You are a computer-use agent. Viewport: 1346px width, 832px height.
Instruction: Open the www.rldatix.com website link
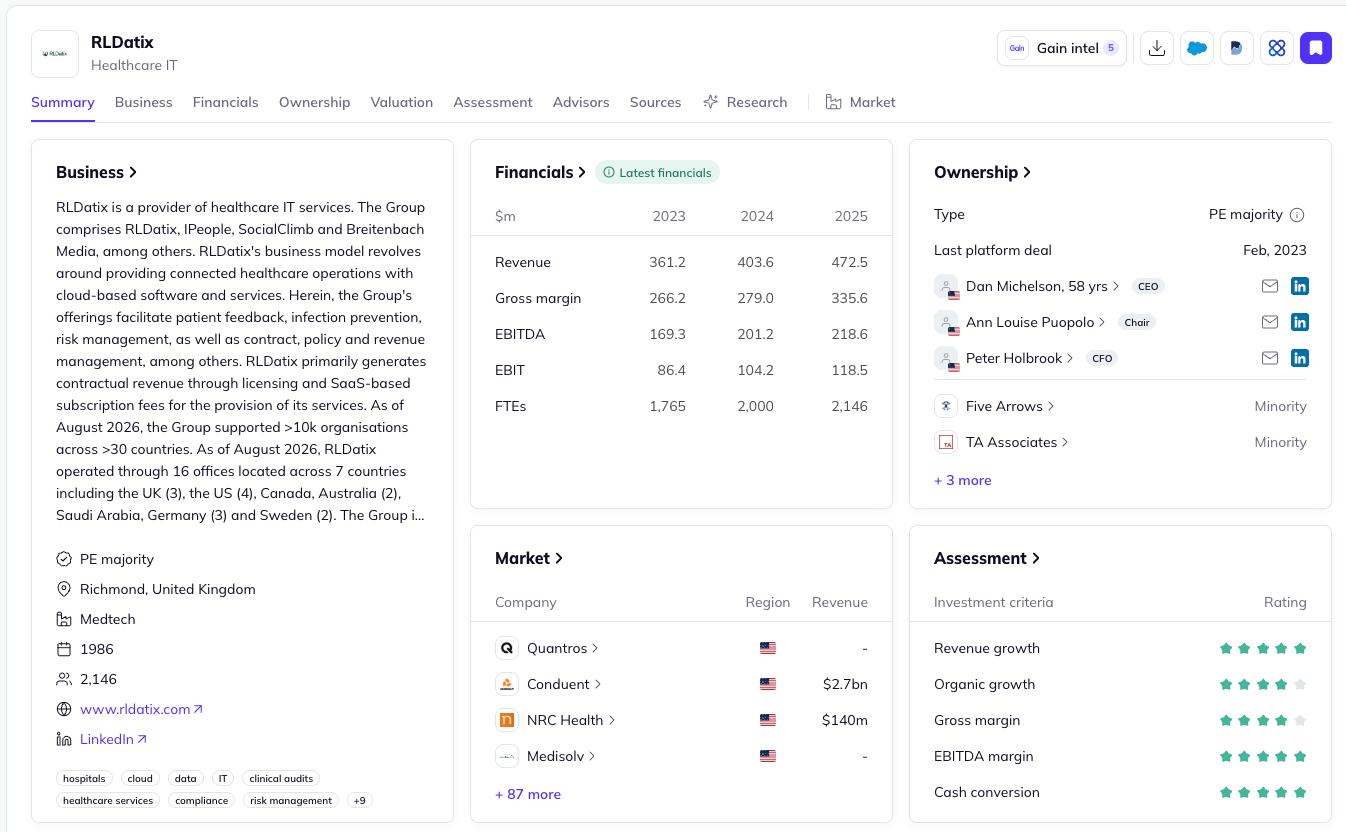point(141,709)
